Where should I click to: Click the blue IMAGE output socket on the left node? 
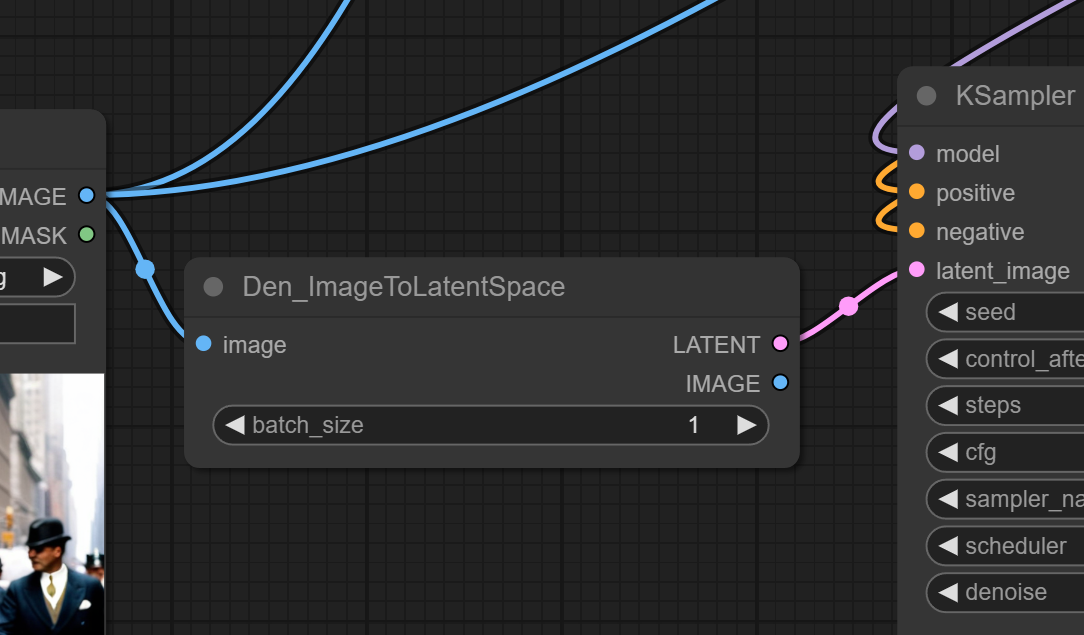tap(86, 196)
